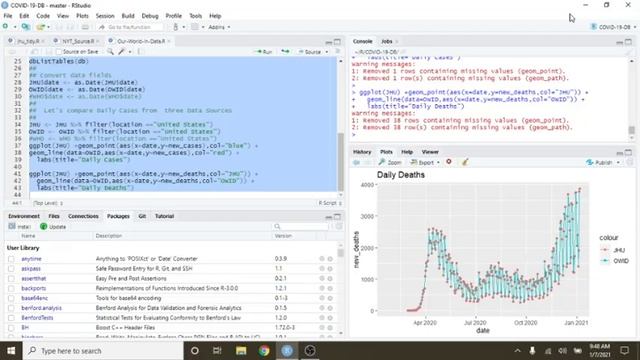Switch to the History tab

[x=362, y=152]
